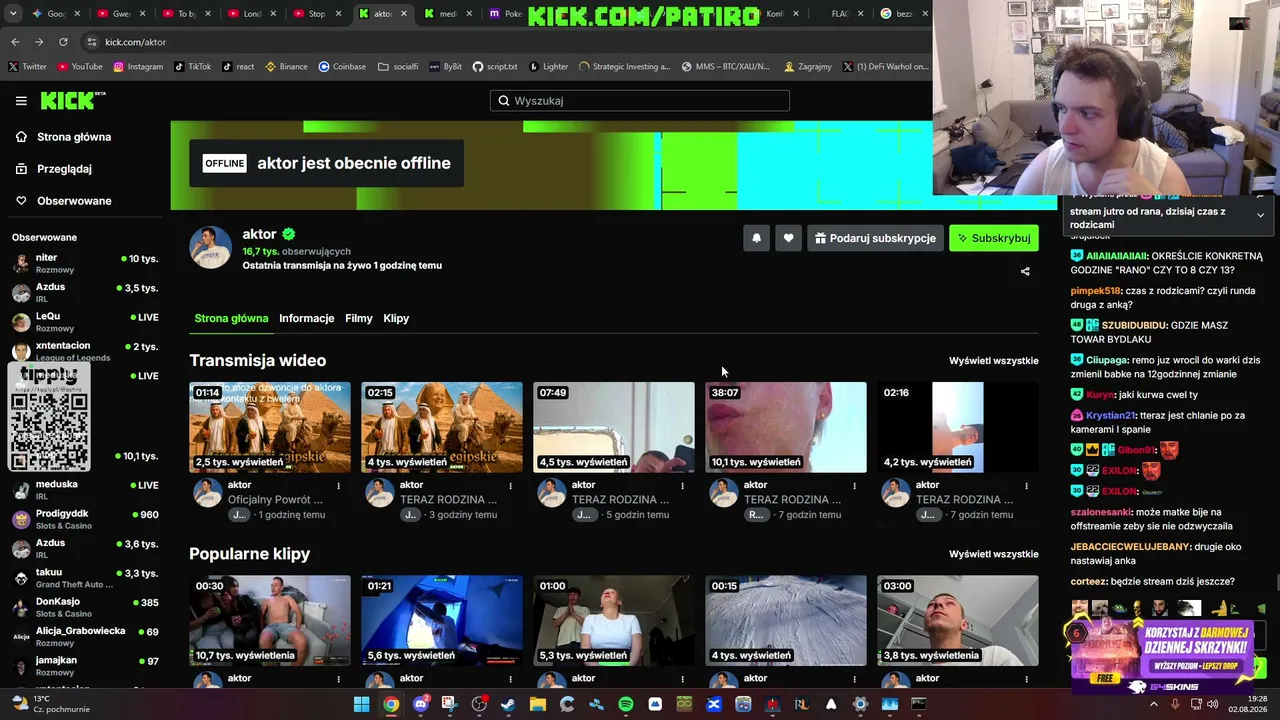Open the Twitter bookmark
The height and width of the screenshot is (720, 1280).
click(28, 67)
